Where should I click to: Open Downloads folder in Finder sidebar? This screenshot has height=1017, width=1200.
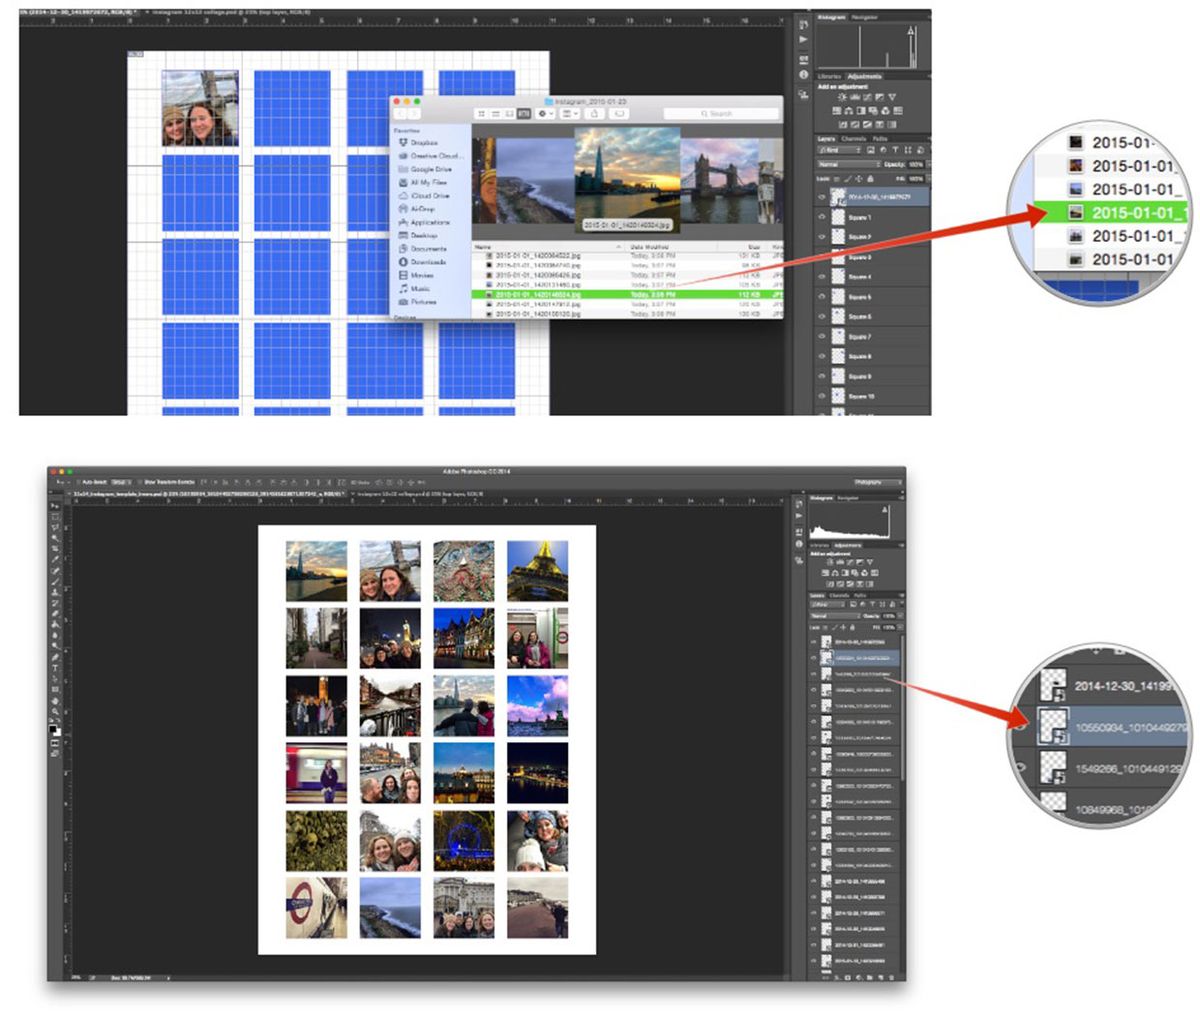tap(423, 262)
